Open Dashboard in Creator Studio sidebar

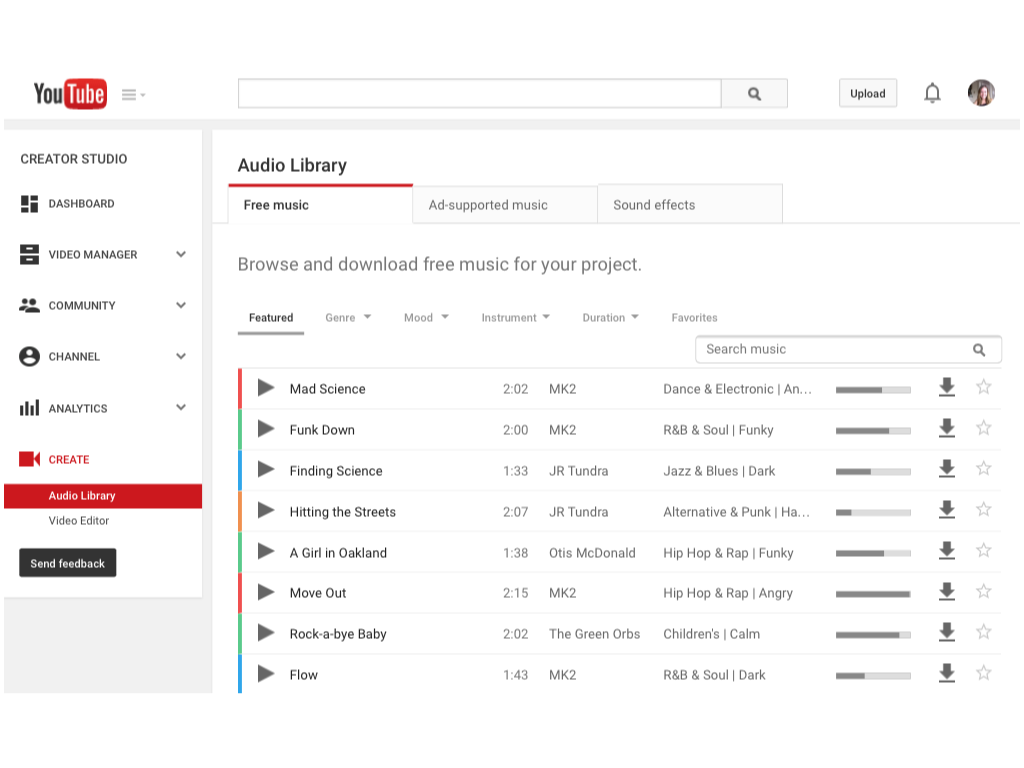click(67, 204)
